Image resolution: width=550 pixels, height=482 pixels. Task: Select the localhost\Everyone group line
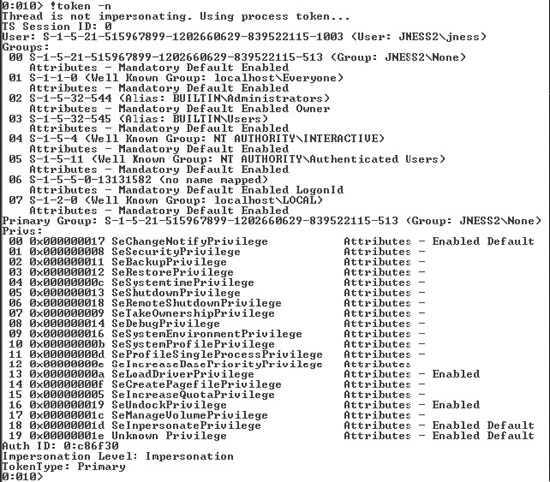pyautogui.click(x=176, y=78)
